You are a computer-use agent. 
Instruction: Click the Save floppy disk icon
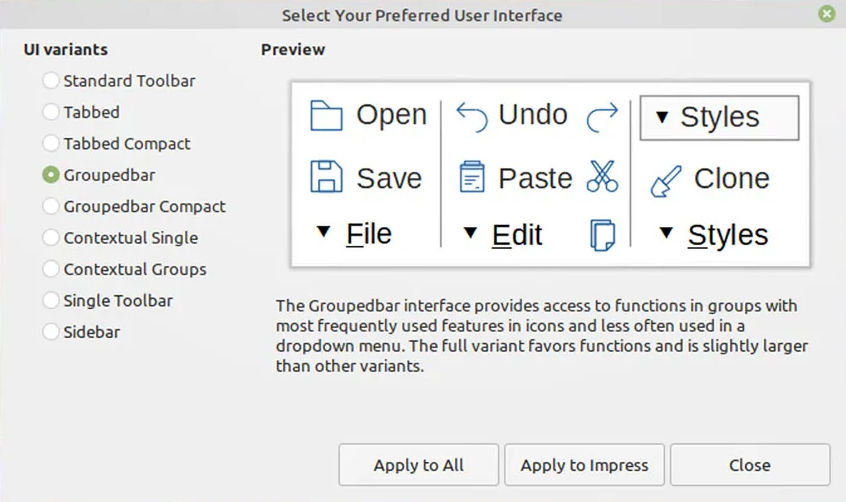point(327,177)
